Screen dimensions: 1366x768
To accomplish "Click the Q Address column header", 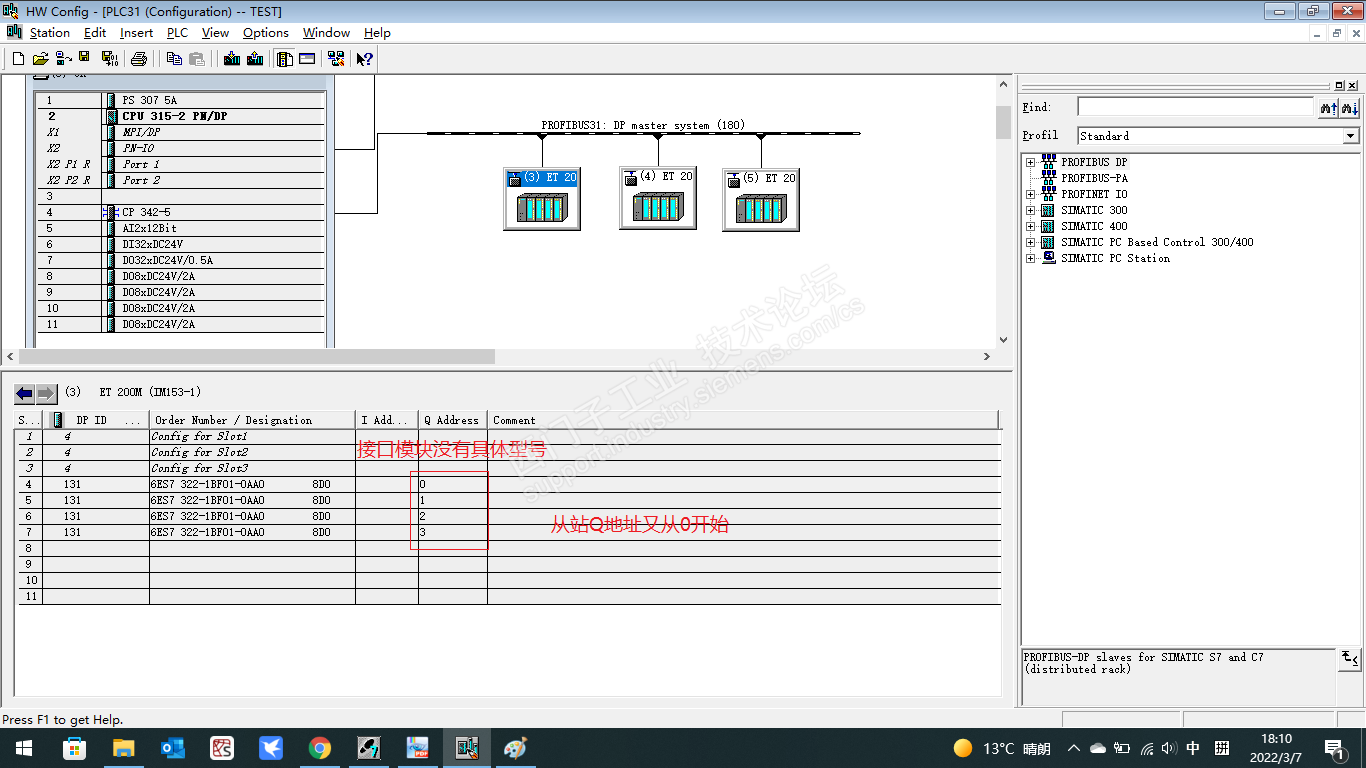I will tap(452, 420).
